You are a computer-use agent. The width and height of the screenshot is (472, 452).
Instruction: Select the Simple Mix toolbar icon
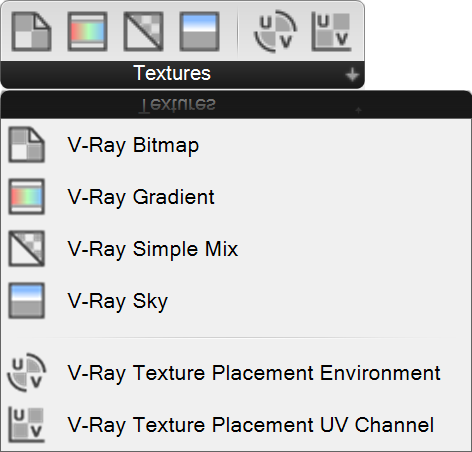(x=143, y=32)
